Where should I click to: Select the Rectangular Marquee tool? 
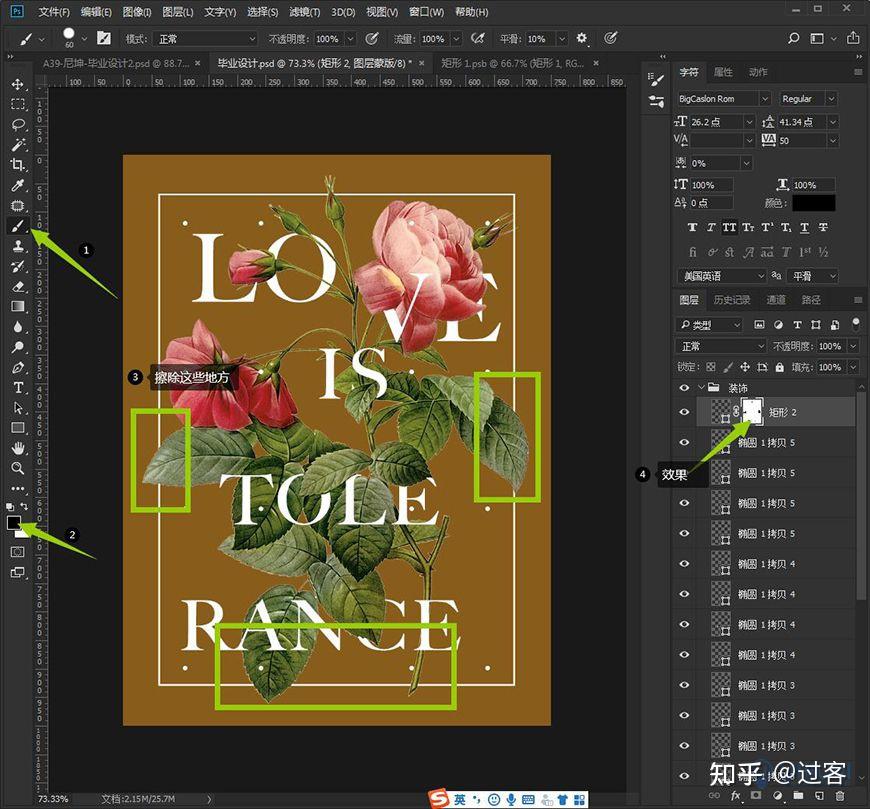click(x=18, y=104)
